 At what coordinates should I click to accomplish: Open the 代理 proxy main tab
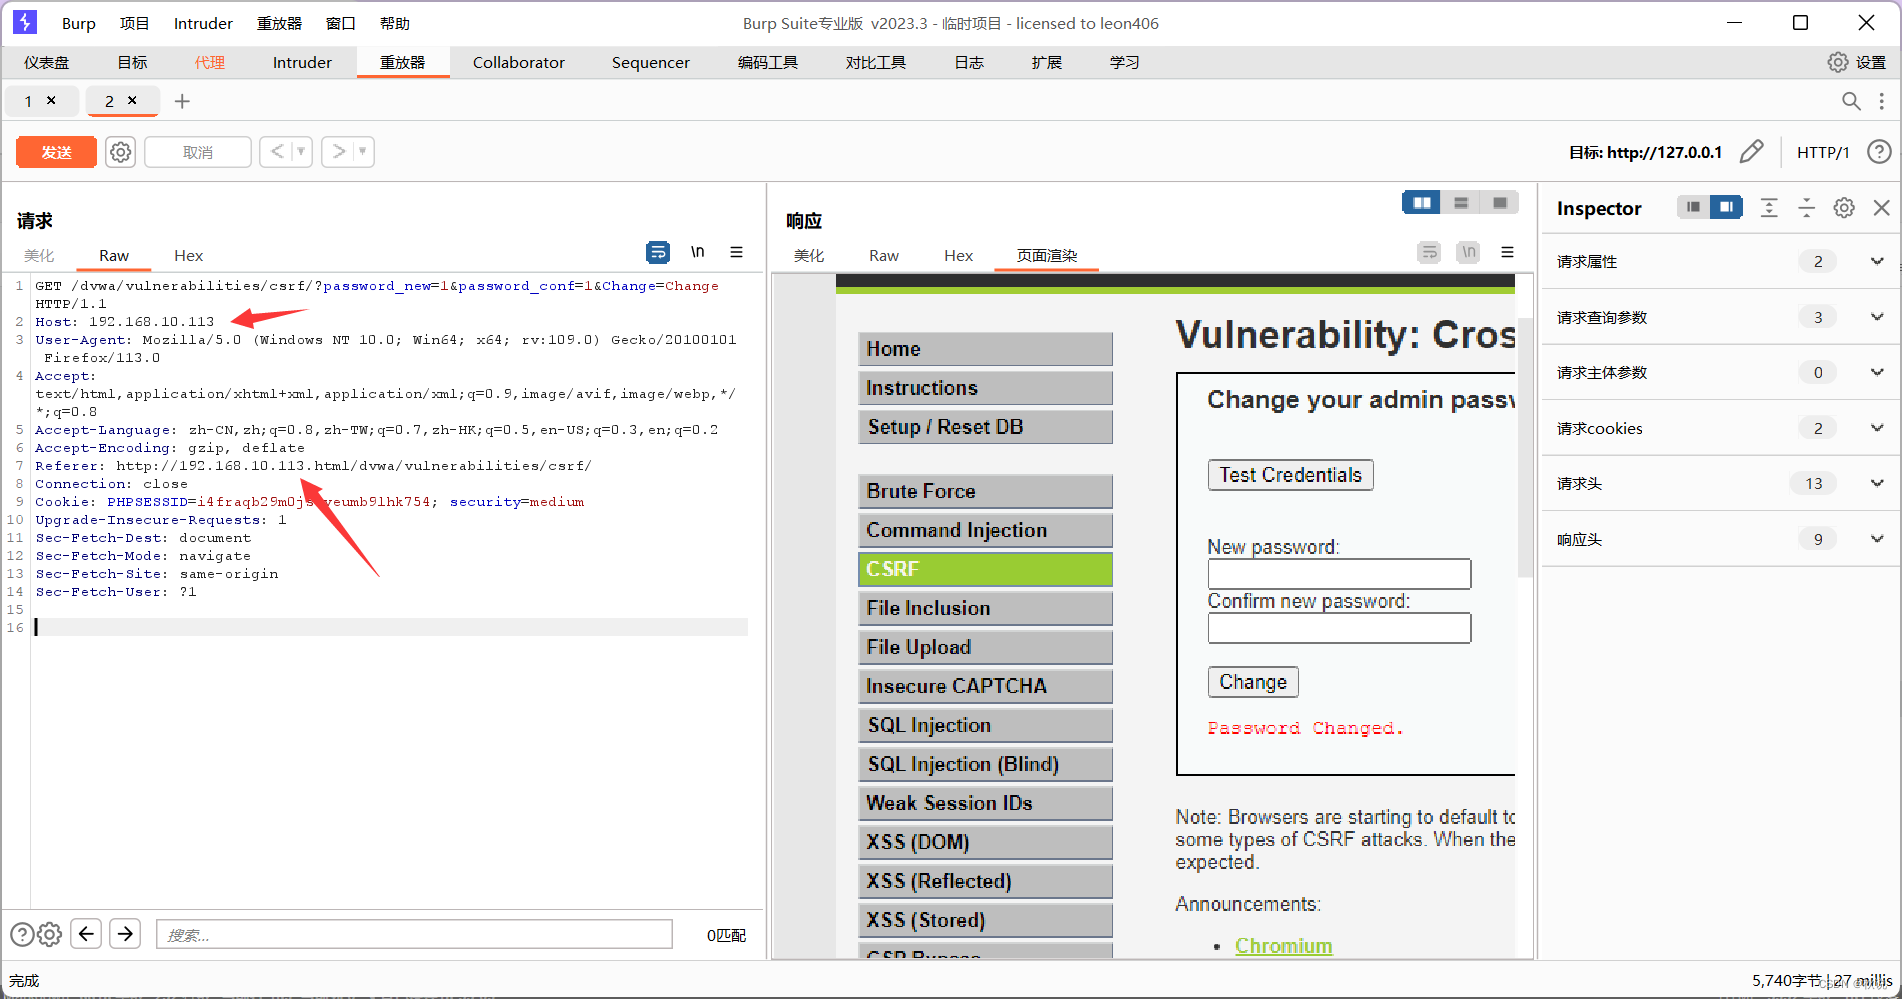click(x=209, y=62)
